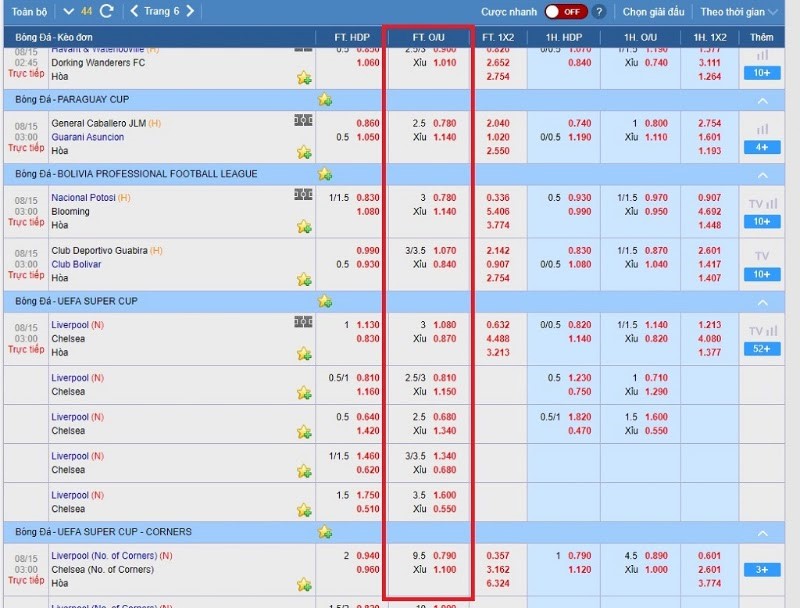The height and width of the screenshot is (608, 800).
Task: Open field view icon for Nacional Potosi match
Action: pos(303,196)
